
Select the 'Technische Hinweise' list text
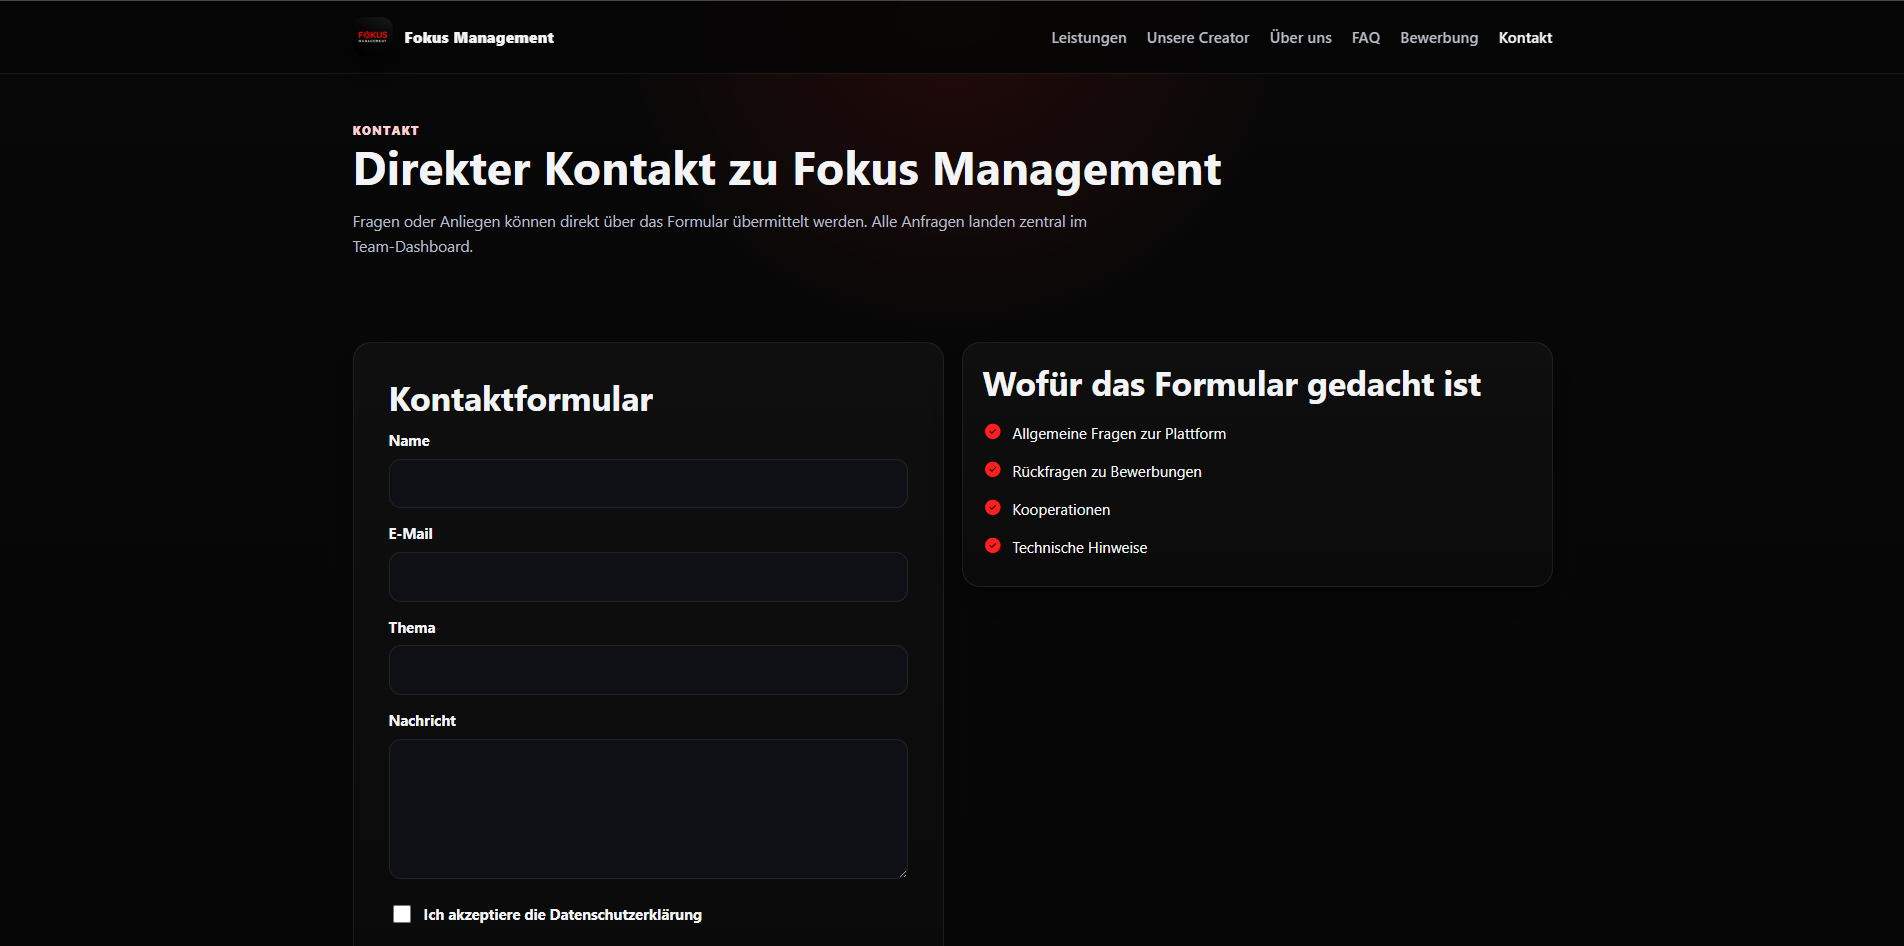[1079, 548]
